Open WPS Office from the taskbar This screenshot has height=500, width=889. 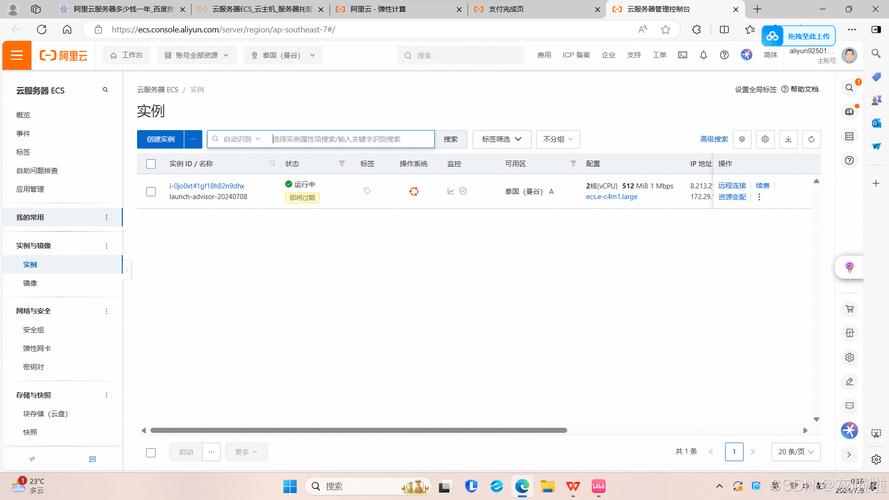[573, 486]
